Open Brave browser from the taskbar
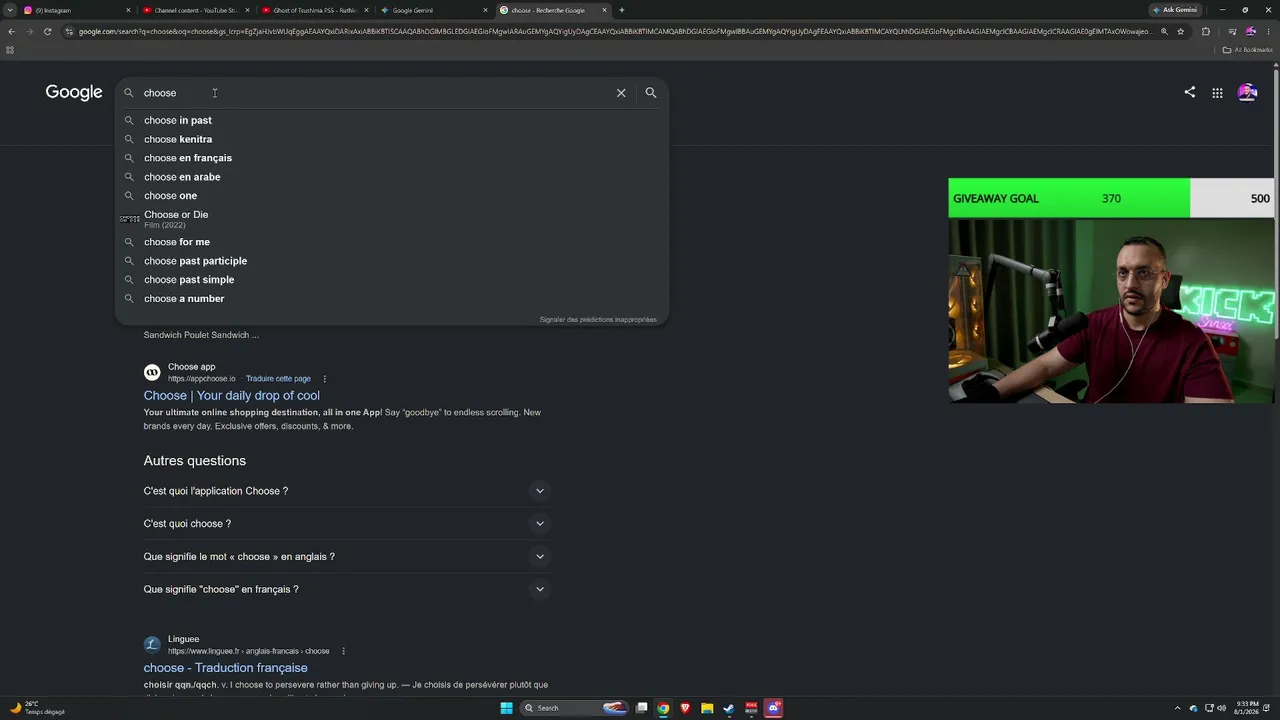1280x720 pixels. coord(685,708)
